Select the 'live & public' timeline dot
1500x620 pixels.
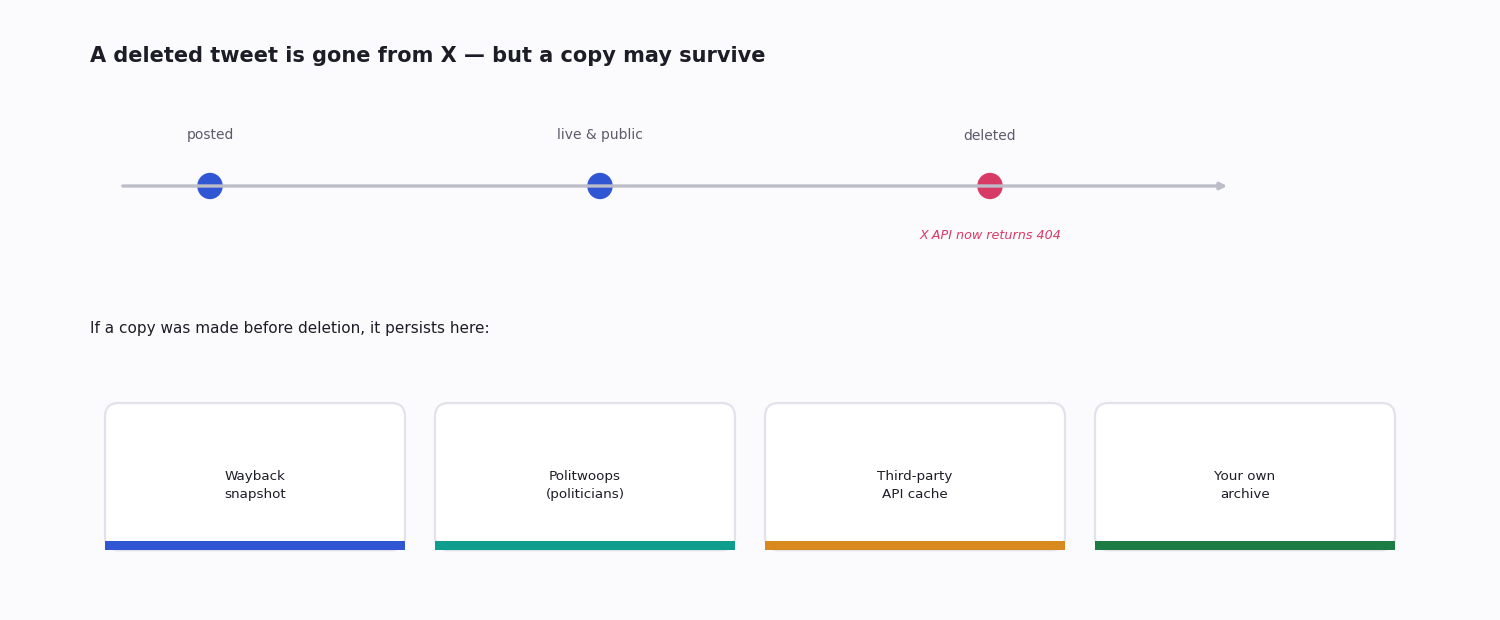click(600, 186)
